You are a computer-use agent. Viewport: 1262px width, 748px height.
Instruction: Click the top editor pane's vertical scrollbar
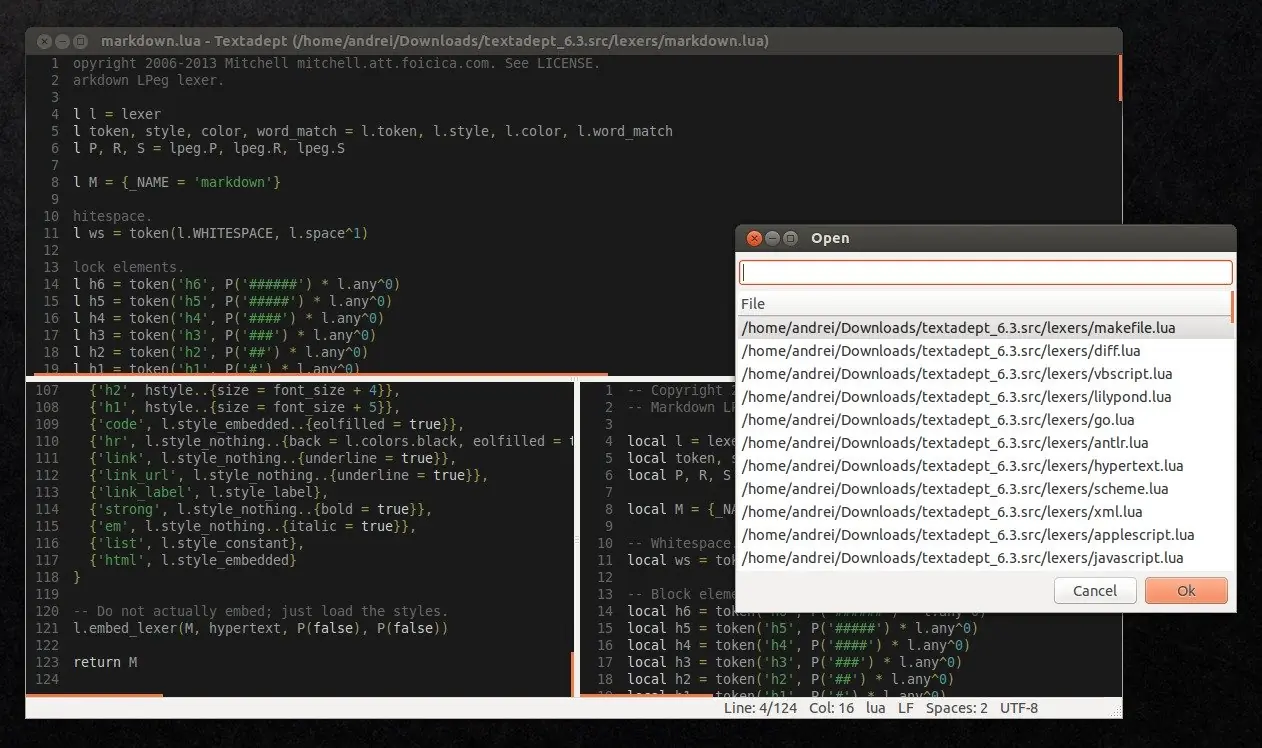(x=1120, y=78)
